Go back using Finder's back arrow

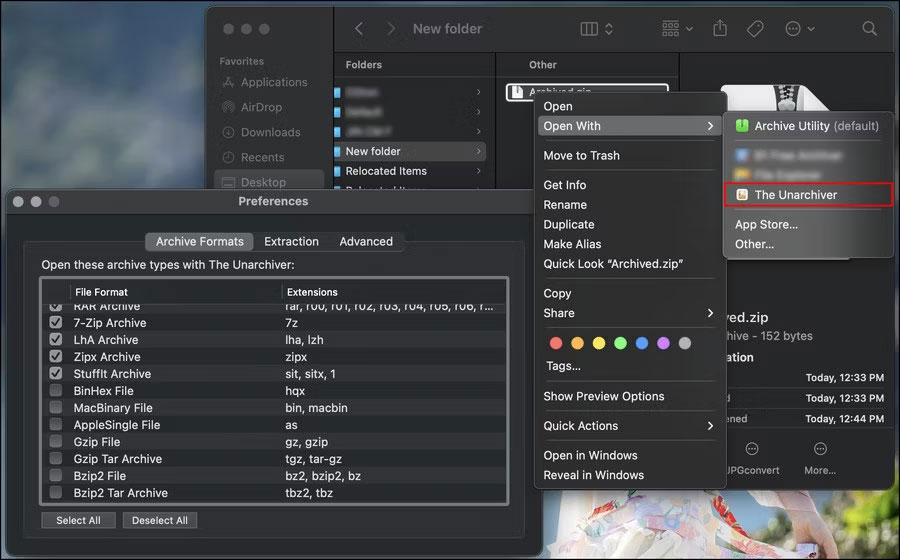click(359, 29)
